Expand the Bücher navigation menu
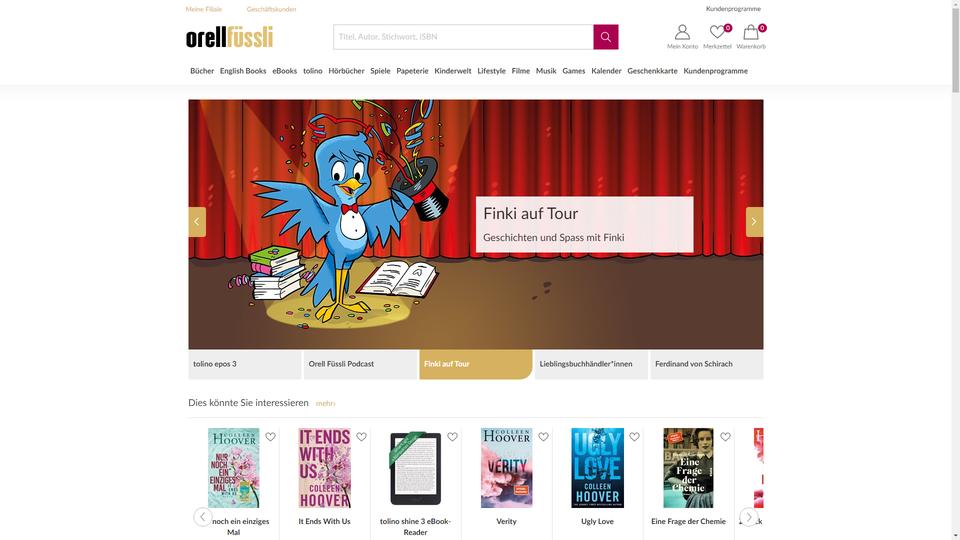Screen dimensions: 960x540 click(202, 71)
